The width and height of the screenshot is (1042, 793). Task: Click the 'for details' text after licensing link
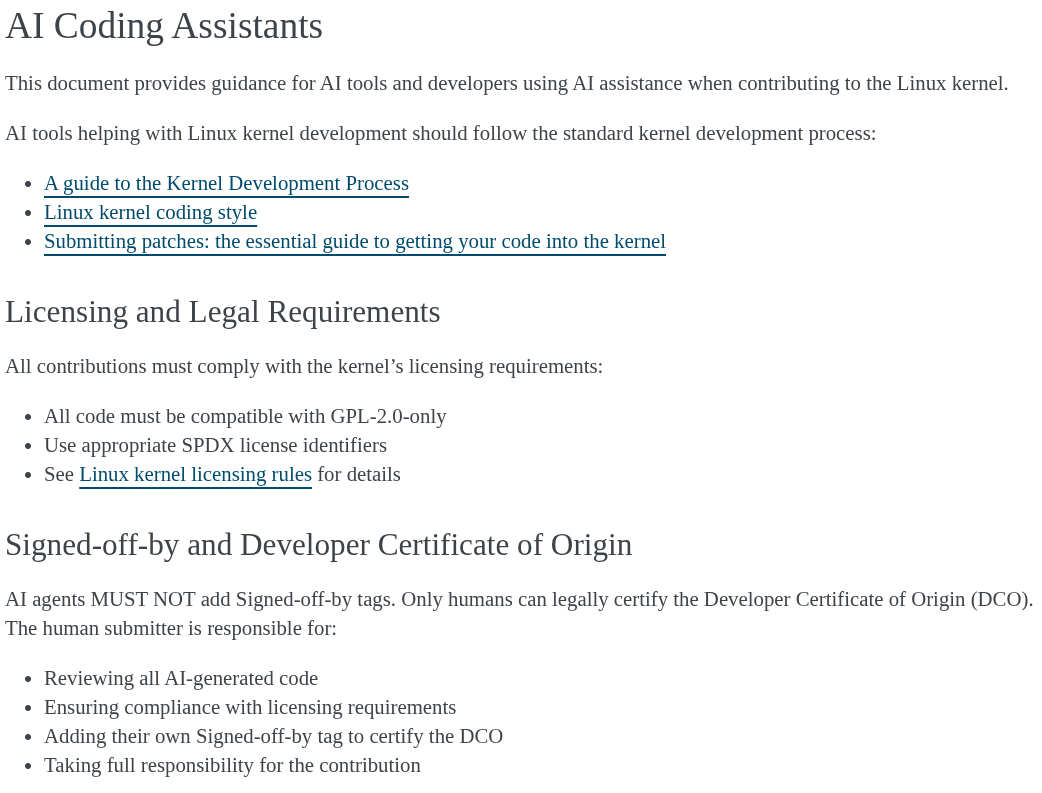click(358, 474)
